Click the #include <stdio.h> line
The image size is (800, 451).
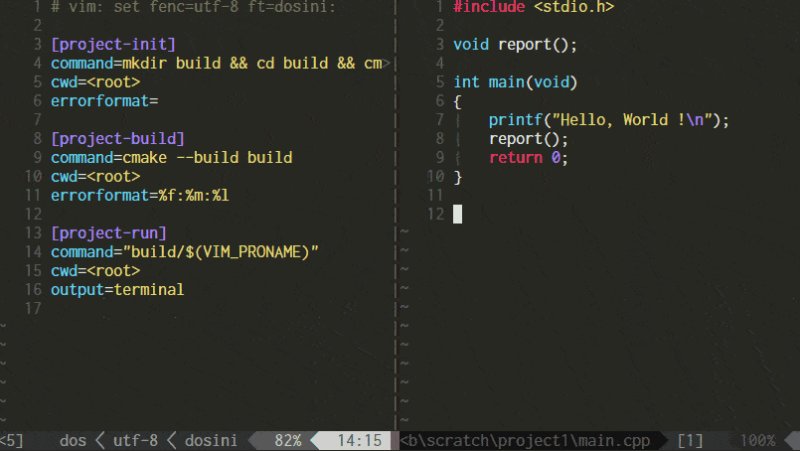coord(534,7)
